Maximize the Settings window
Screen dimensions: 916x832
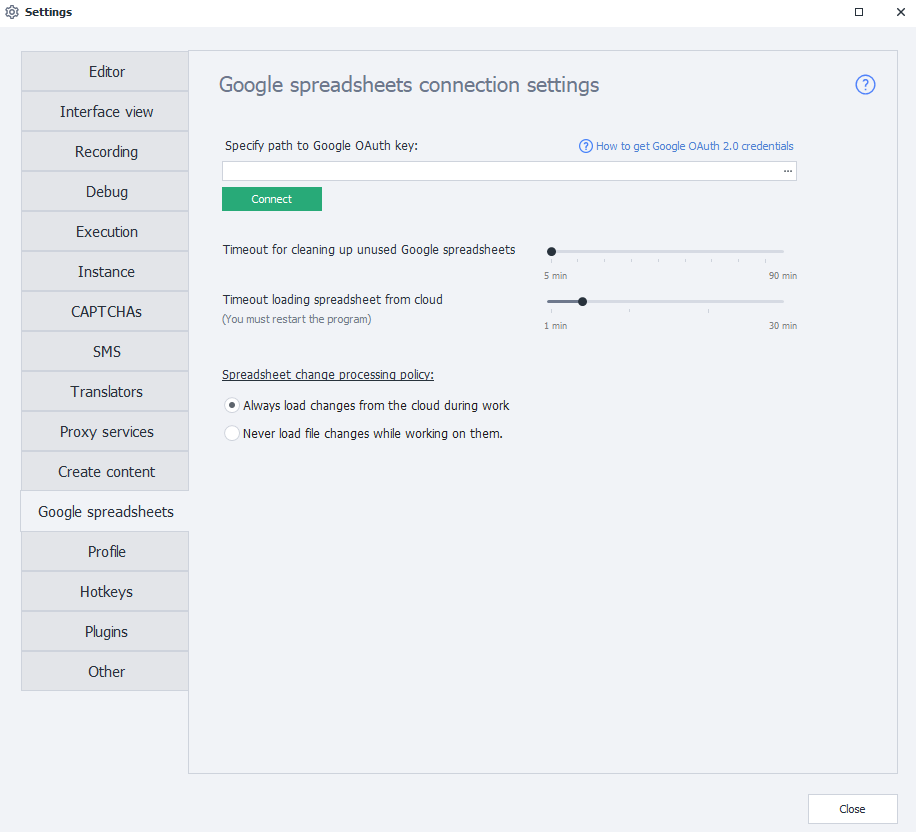859,12
